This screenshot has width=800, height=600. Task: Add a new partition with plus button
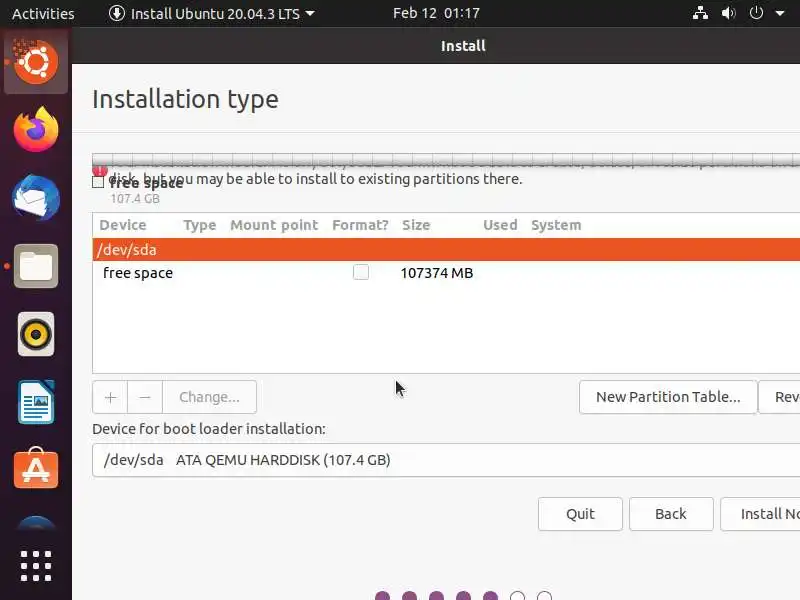[110, 397]
